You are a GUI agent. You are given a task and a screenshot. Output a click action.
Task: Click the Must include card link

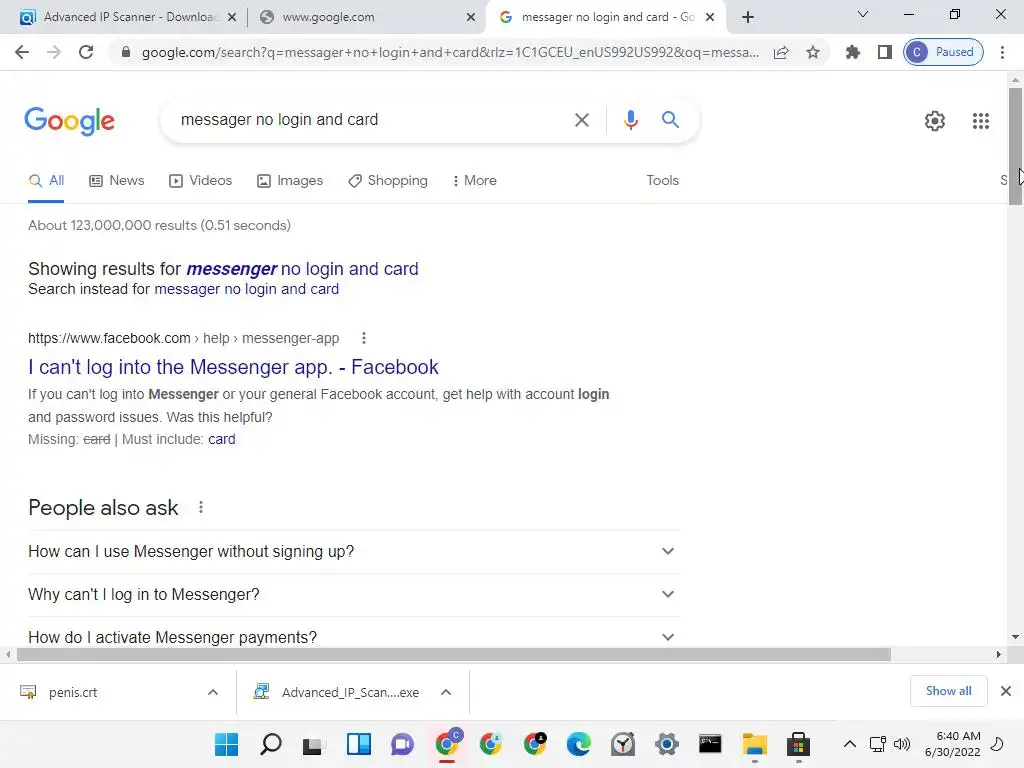tap(221, 440)
